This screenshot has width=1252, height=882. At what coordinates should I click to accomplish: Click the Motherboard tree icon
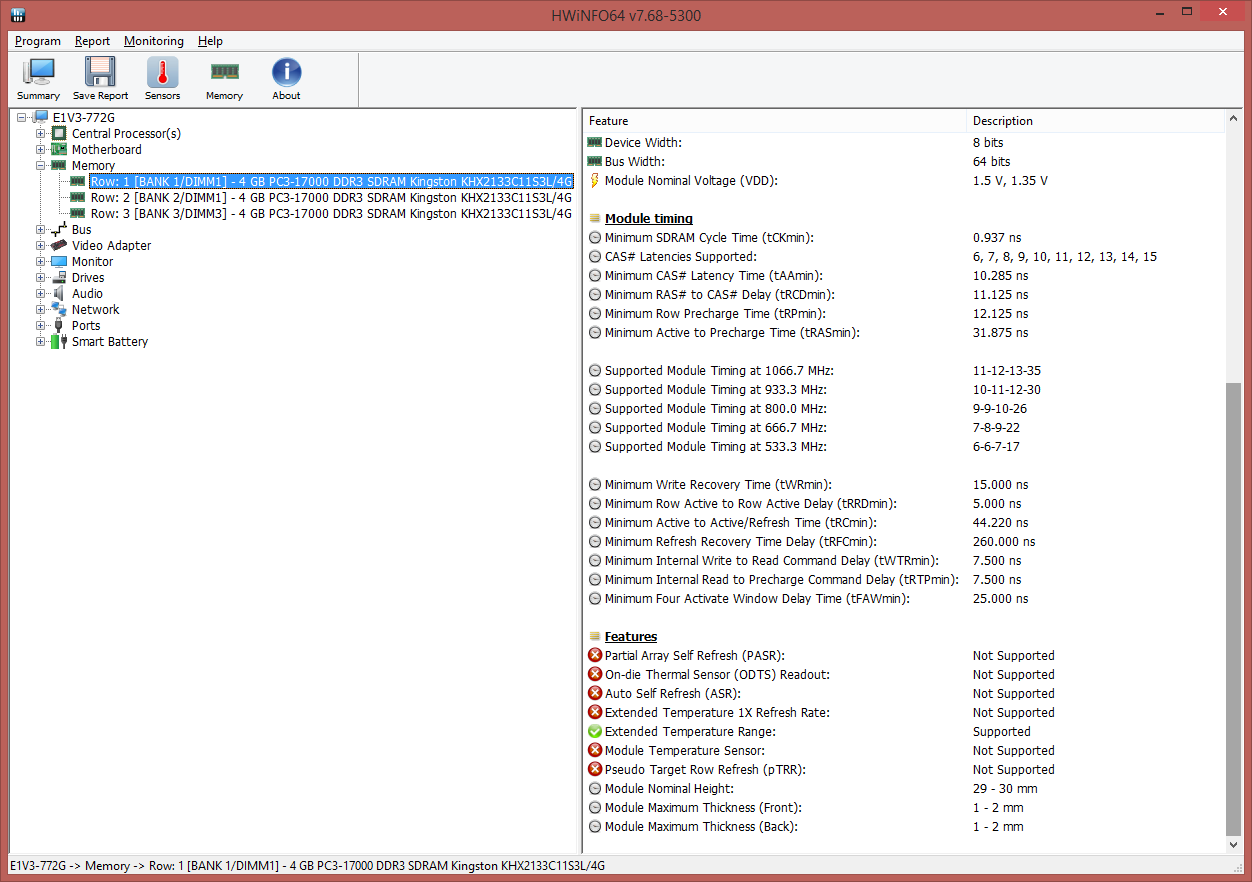59,150
